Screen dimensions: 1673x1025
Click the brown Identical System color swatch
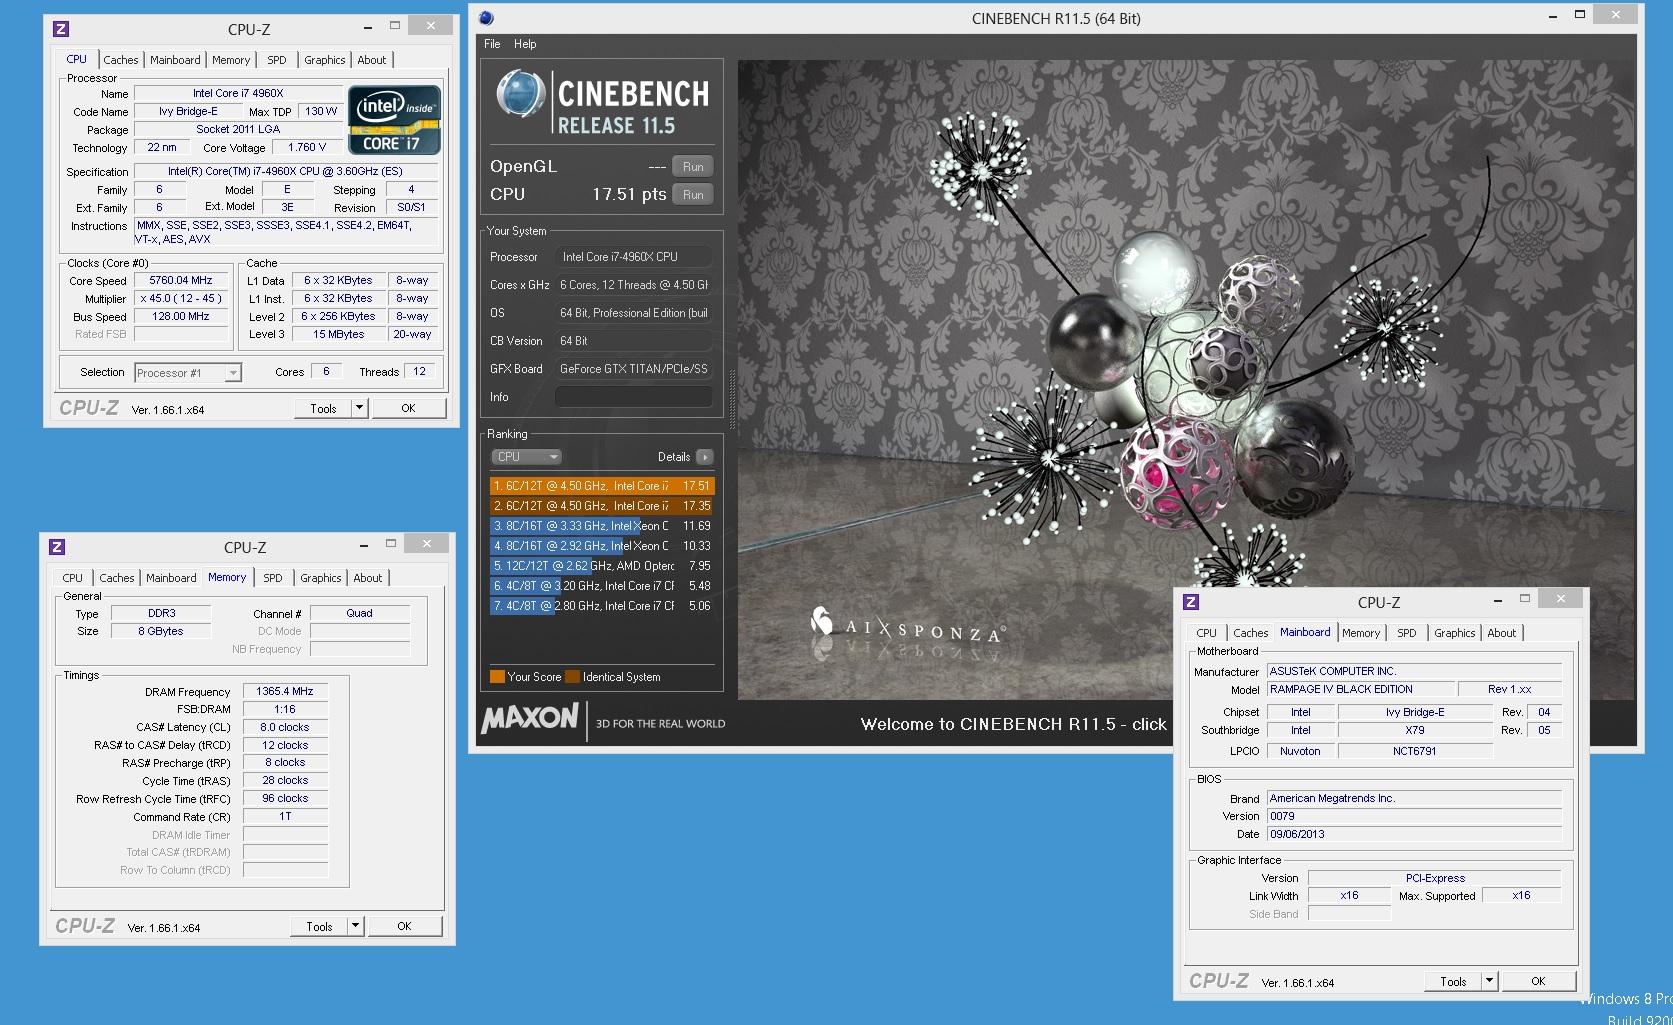click(x=572, y=677)
